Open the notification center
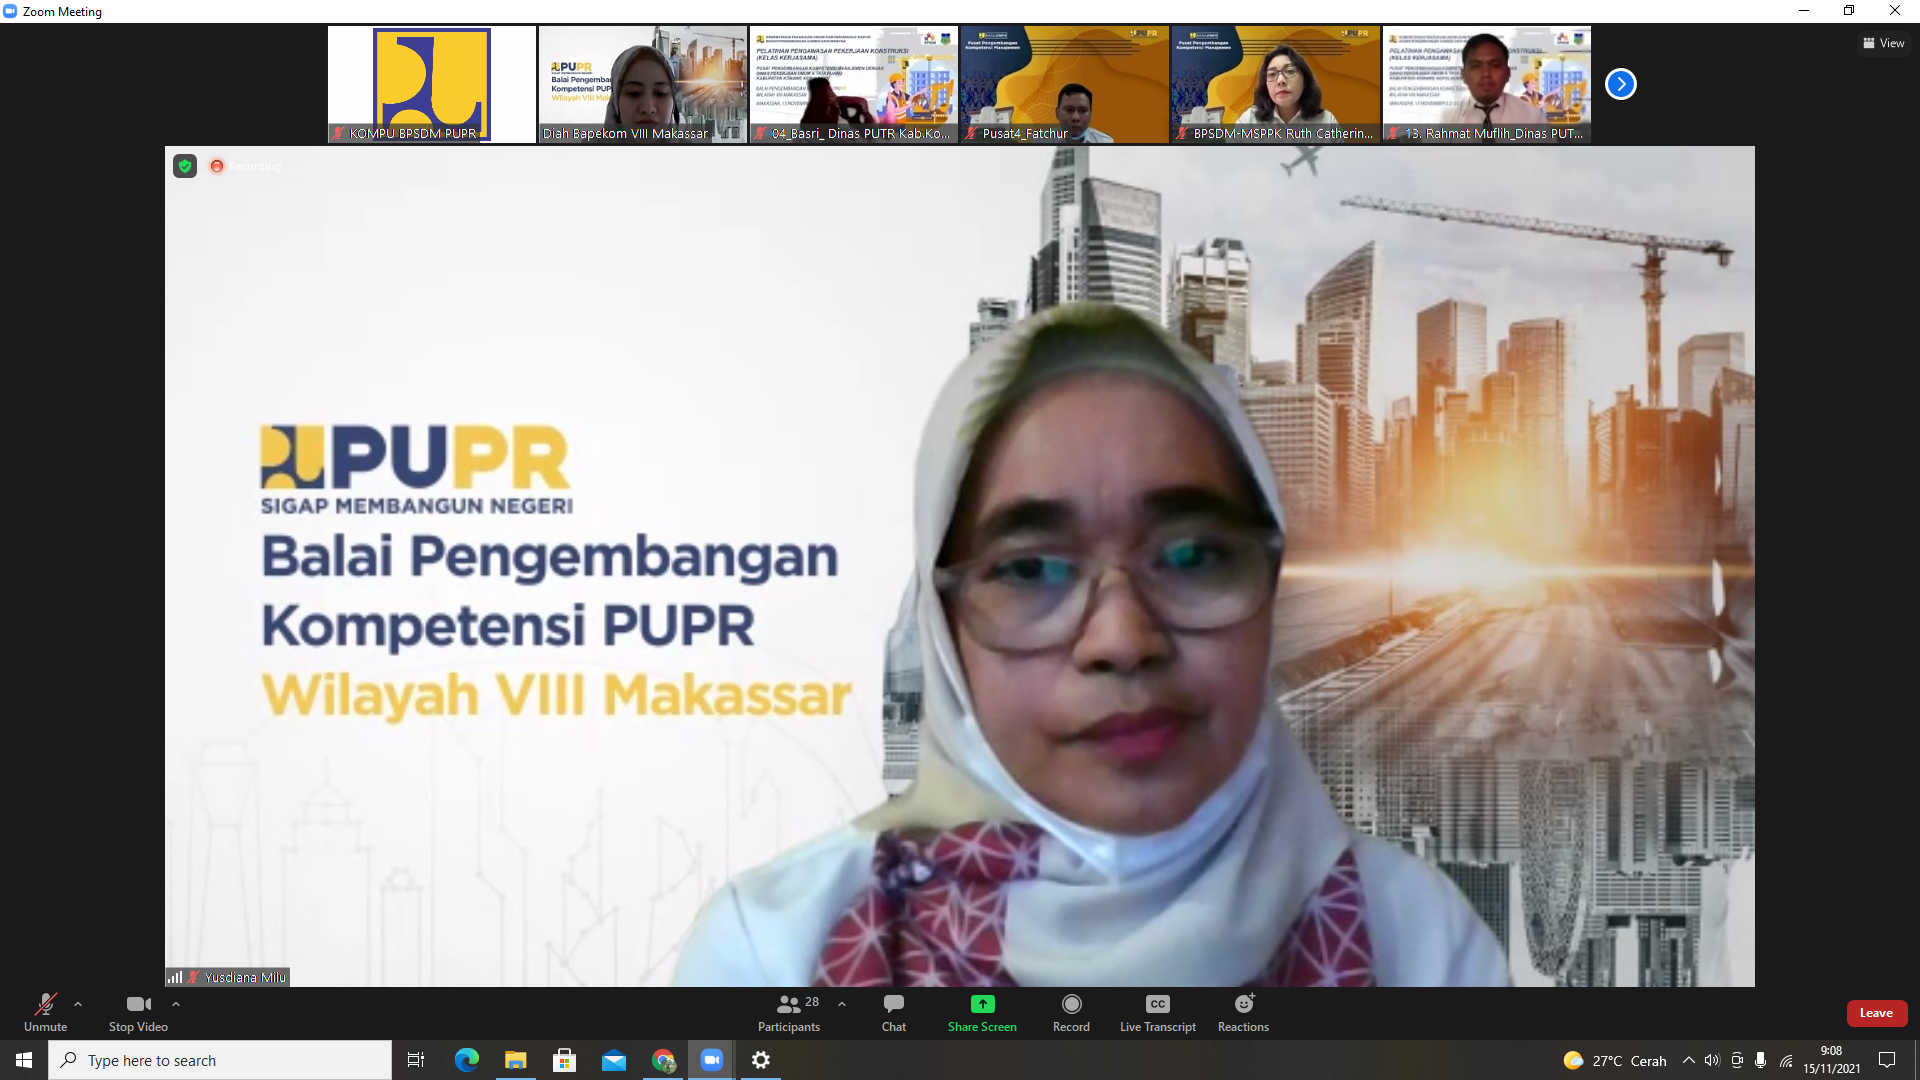Screen dimensions: 1920x1080 (x=1887, y=1060)
